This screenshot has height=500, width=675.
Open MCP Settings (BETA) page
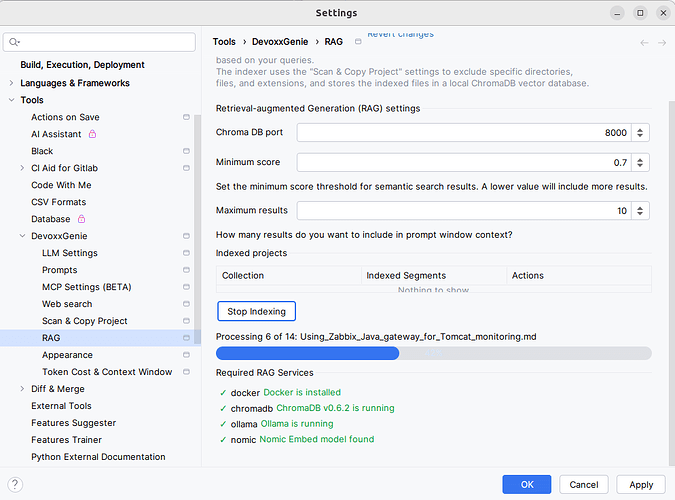pyautogui.click(x=86, y=287)
